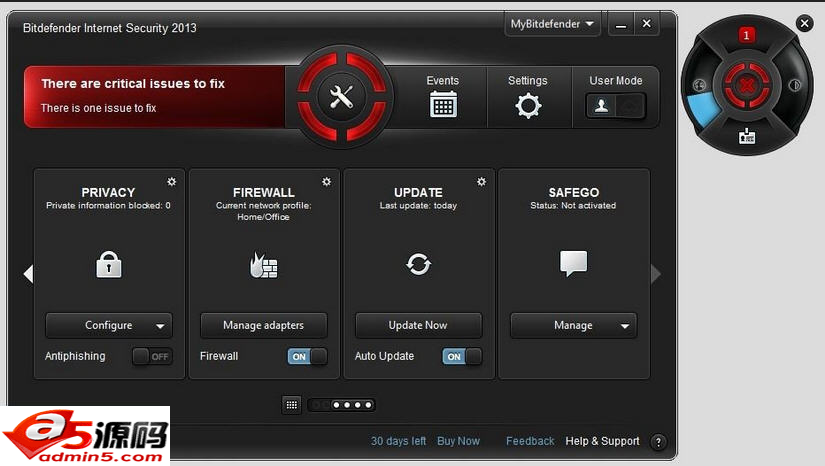This screenshot has width=825, height=466.
Task: Click the Manage adapters button
Action: tap(263, 326)
